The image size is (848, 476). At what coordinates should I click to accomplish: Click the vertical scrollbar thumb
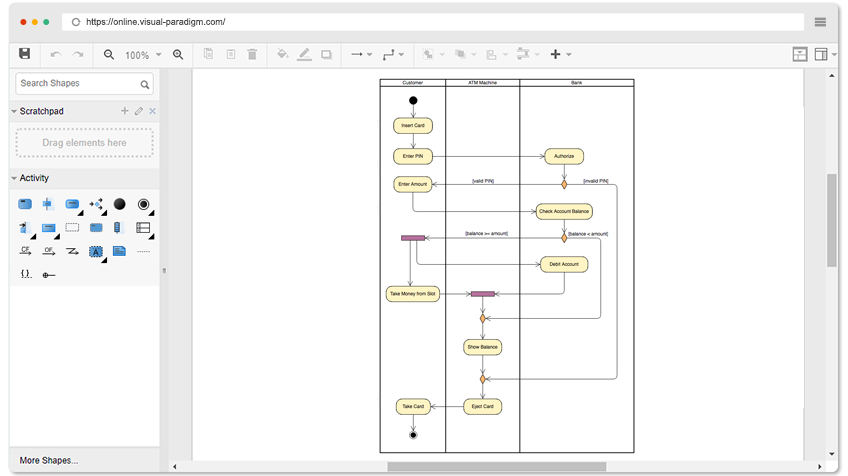pyautogui.click(x=832, y=220)
